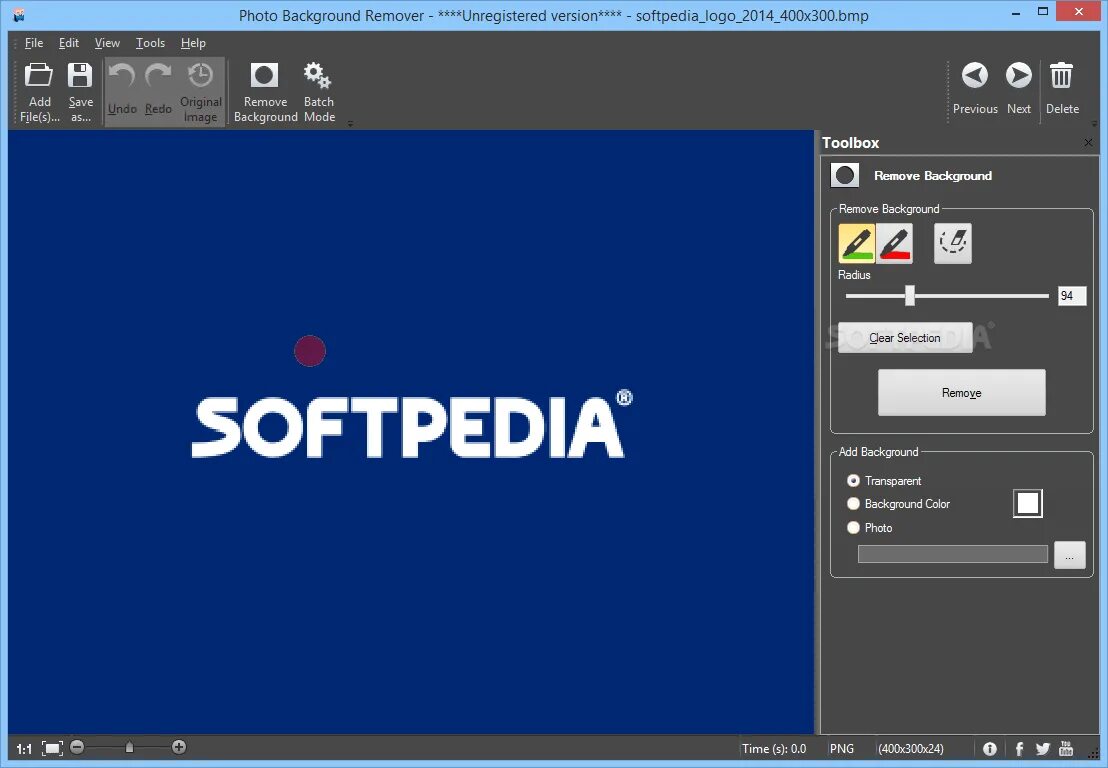Viewport: 1108px width, 768px height.
Task: Open the Facebook icon in status bar
Action: click(x=1019, y=749)
